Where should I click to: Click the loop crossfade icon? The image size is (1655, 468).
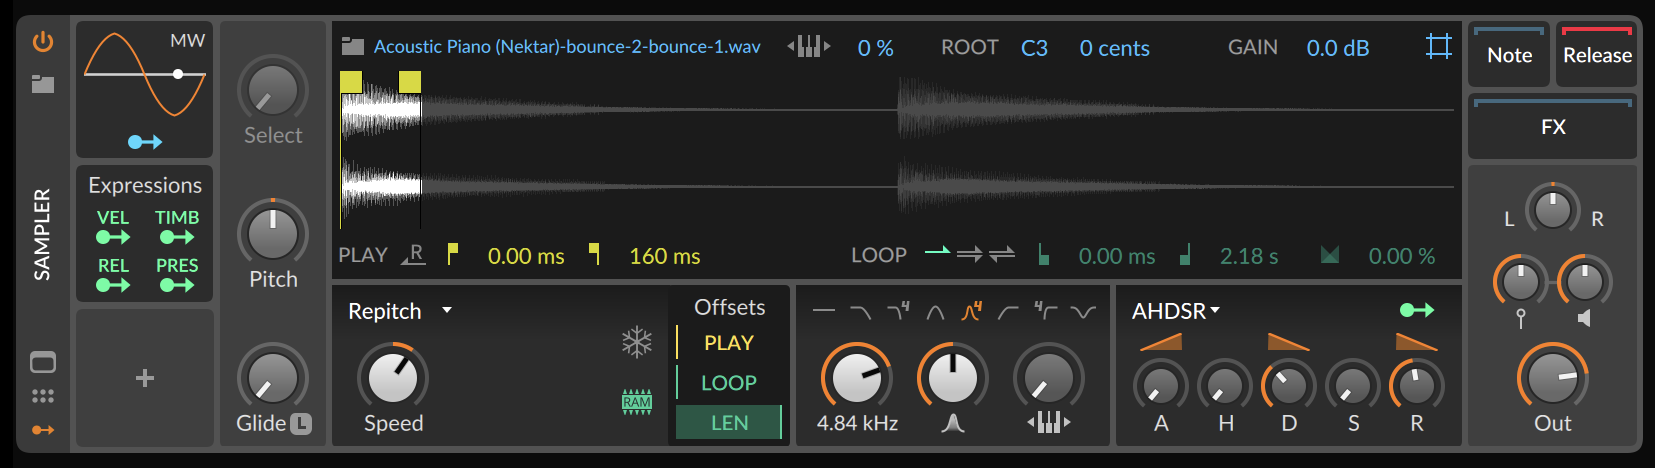(x=1330, y=255)
